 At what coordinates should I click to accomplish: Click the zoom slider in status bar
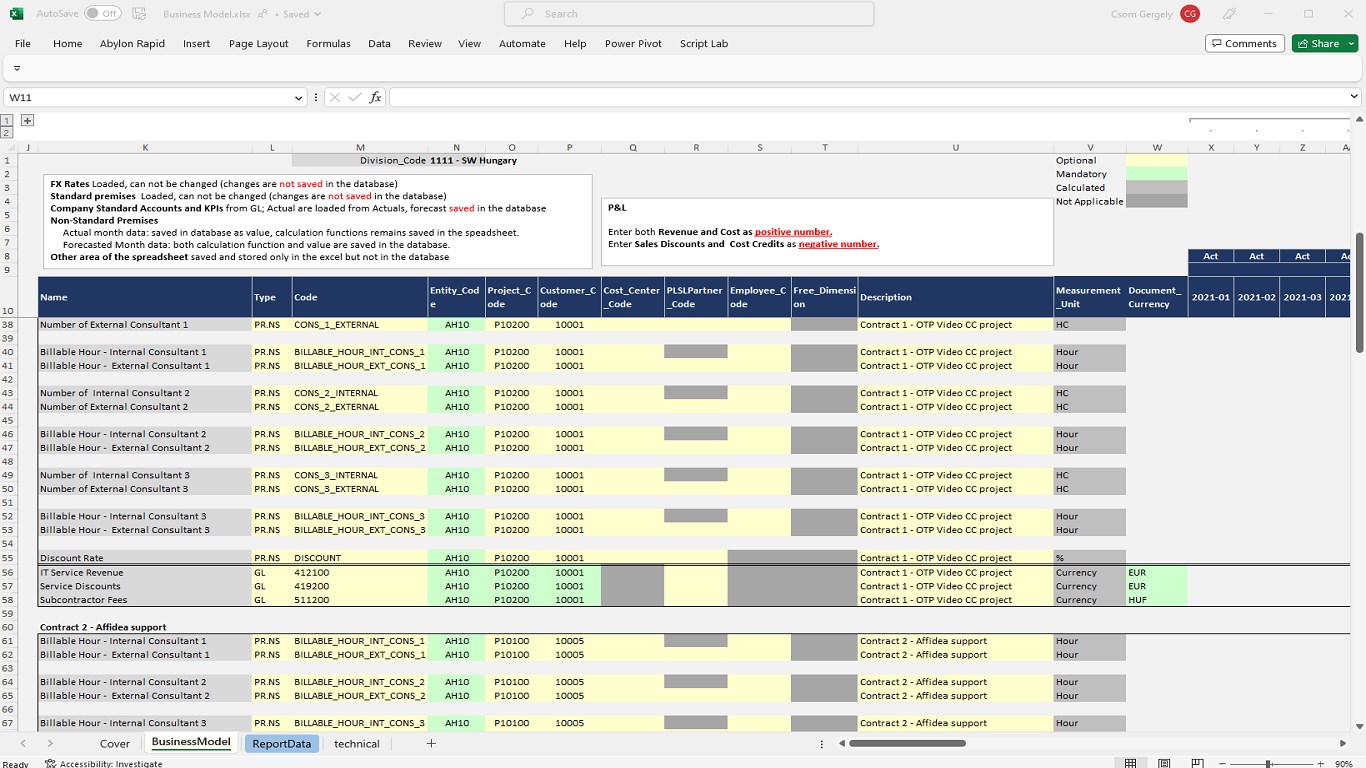tap(1268, 763)
